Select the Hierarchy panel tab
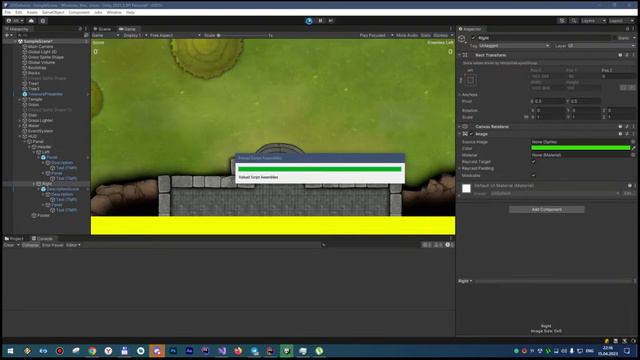 (x=17, y=29)
